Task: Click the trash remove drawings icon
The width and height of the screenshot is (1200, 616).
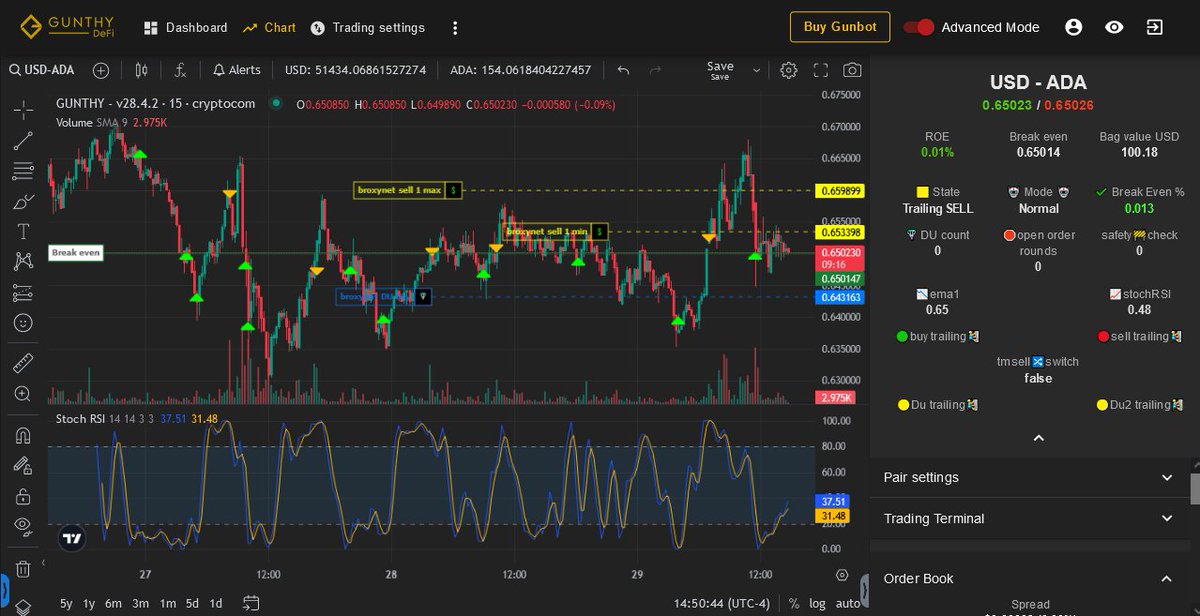Action: pyautogui.click(x=23, y=569)
